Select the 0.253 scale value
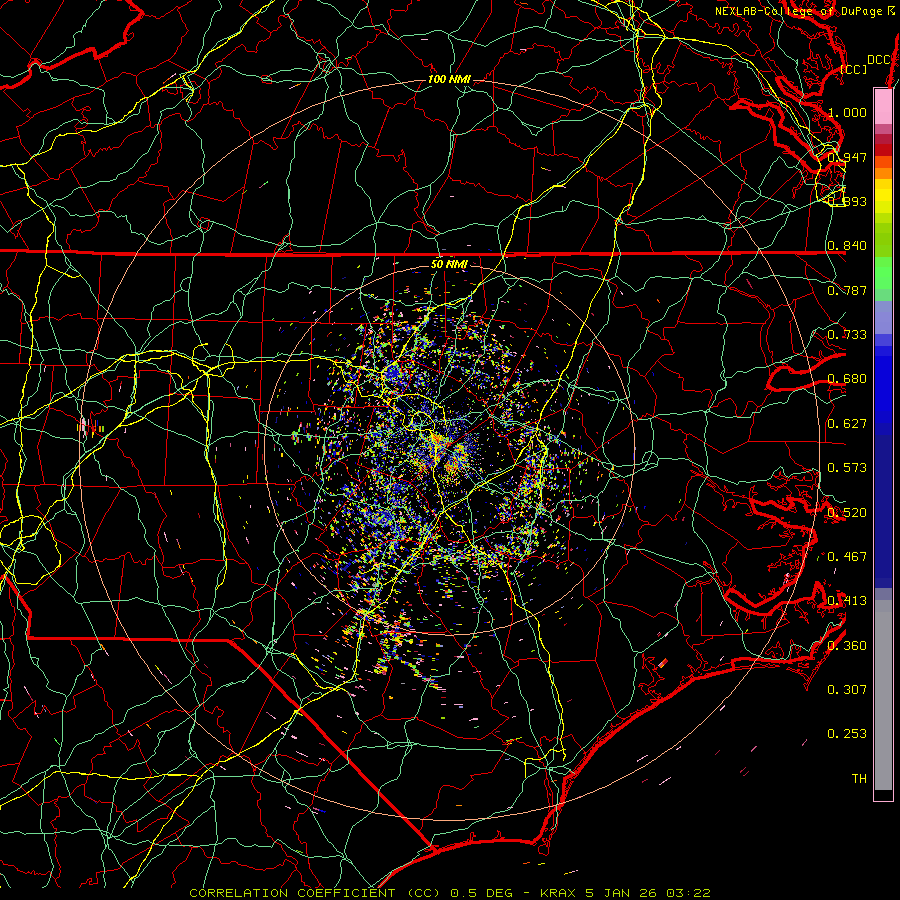900x900 pixels. click(847, 734)
